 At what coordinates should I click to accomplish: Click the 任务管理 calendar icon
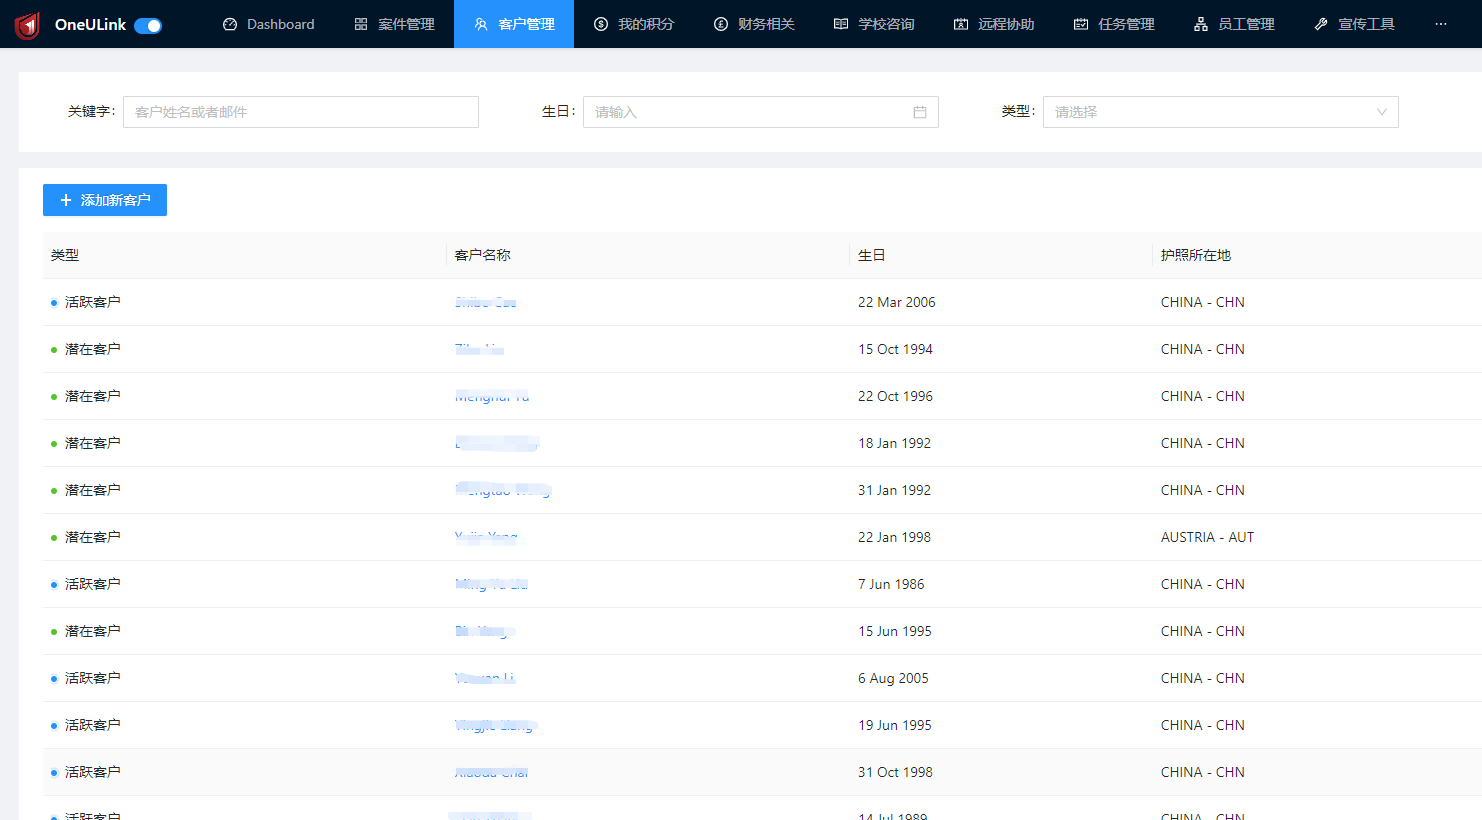[x=1081, y=24]
